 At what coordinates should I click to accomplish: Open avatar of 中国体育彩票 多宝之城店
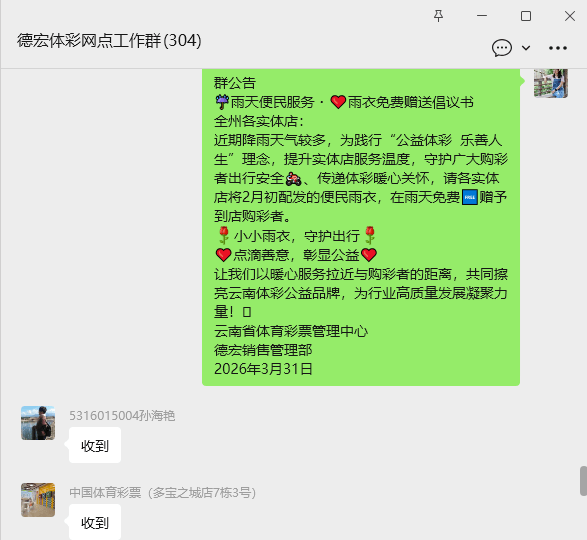click(38, 500)
